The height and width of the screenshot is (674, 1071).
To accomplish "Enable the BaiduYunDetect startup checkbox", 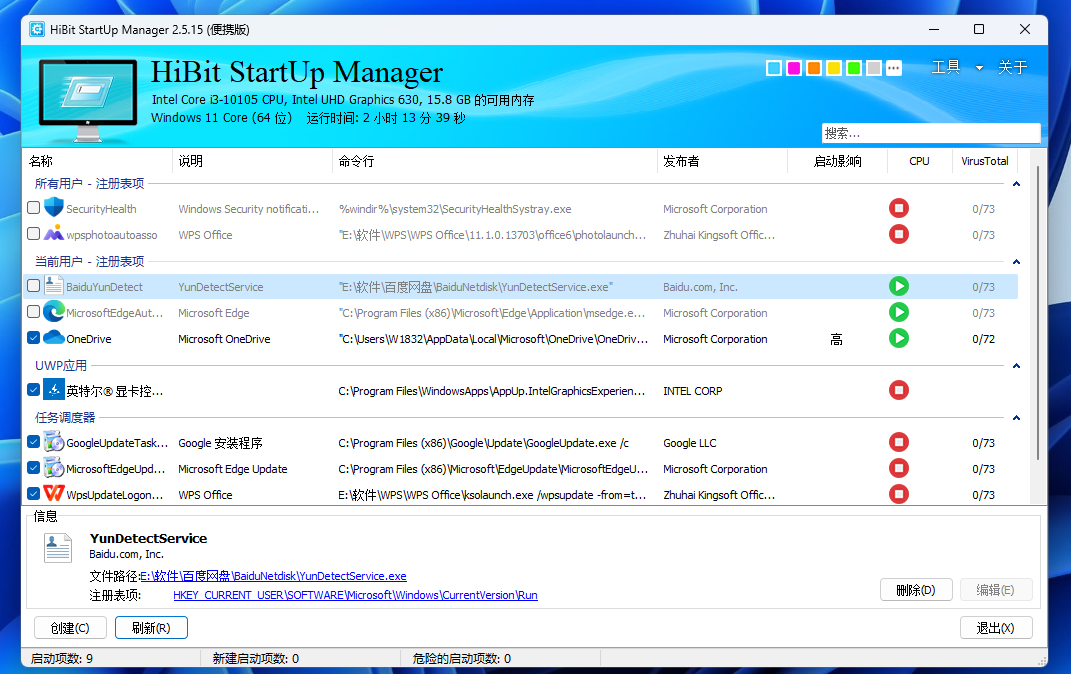I will (33, 285).
